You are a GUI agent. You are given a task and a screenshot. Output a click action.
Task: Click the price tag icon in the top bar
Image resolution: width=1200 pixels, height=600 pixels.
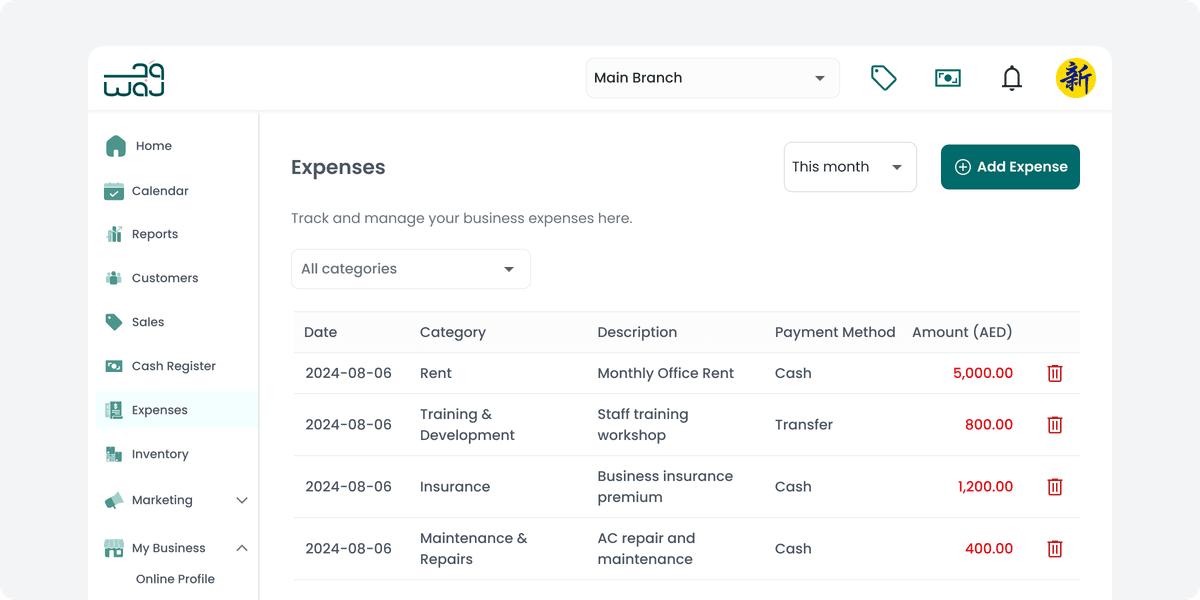pyautogui.click(x=883, y=77)
